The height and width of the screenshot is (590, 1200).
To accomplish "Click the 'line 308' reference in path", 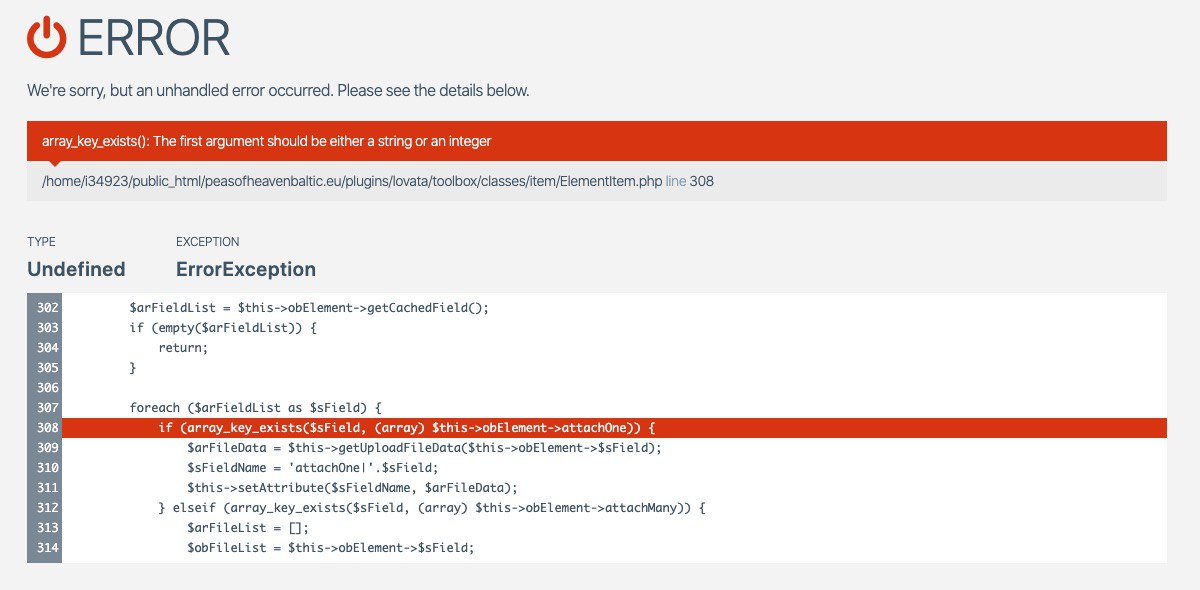I will (690, 182).
